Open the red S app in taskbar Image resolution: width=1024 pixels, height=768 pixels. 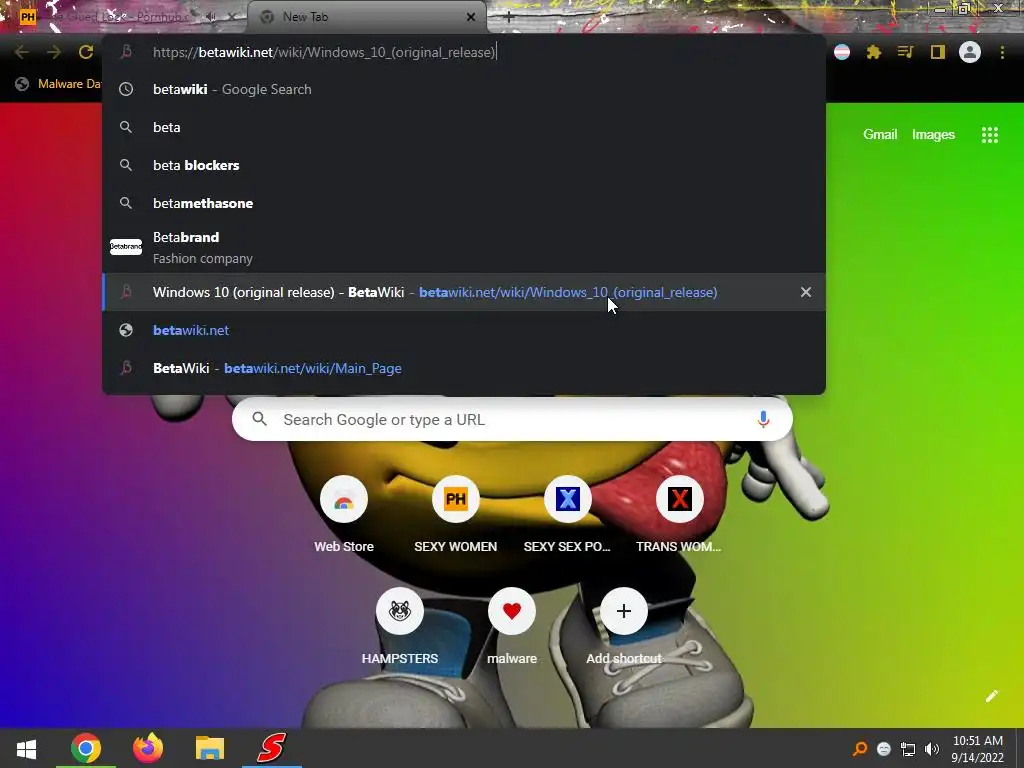(272, 748)
